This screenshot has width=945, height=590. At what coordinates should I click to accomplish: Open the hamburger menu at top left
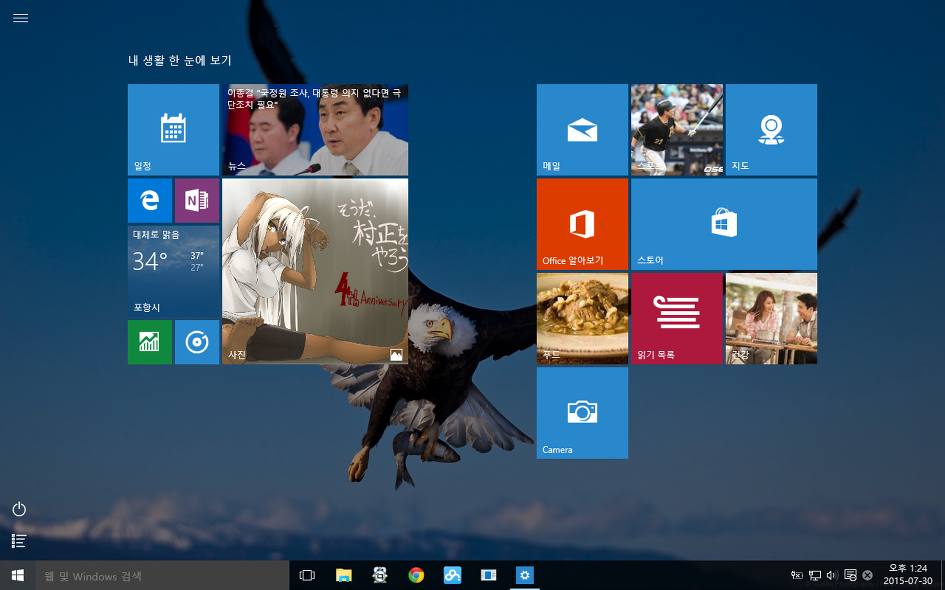coord(20,18)
